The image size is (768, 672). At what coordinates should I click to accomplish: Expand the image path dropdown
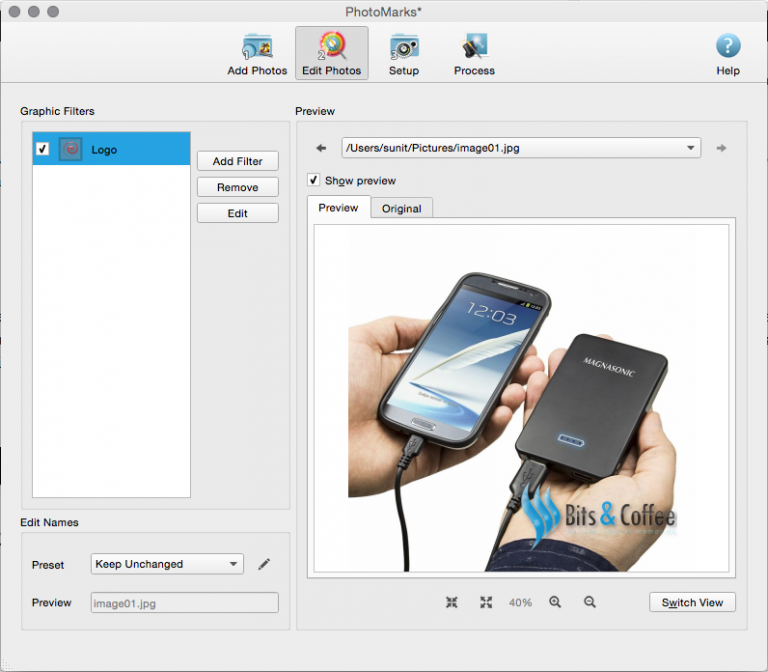pyautogui.click(x=691, y=148)
